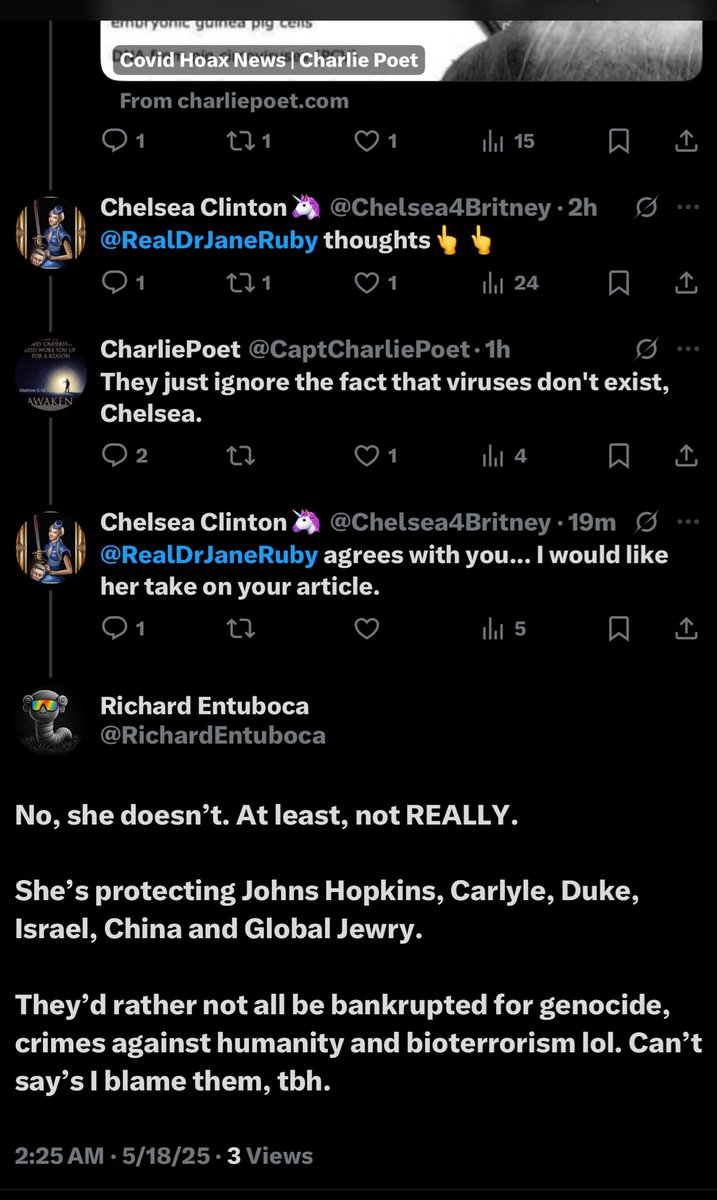This screenshot has width=717, height=1200.
Task: Open more options on 19m Chelsea tweet
Action: 687,522
